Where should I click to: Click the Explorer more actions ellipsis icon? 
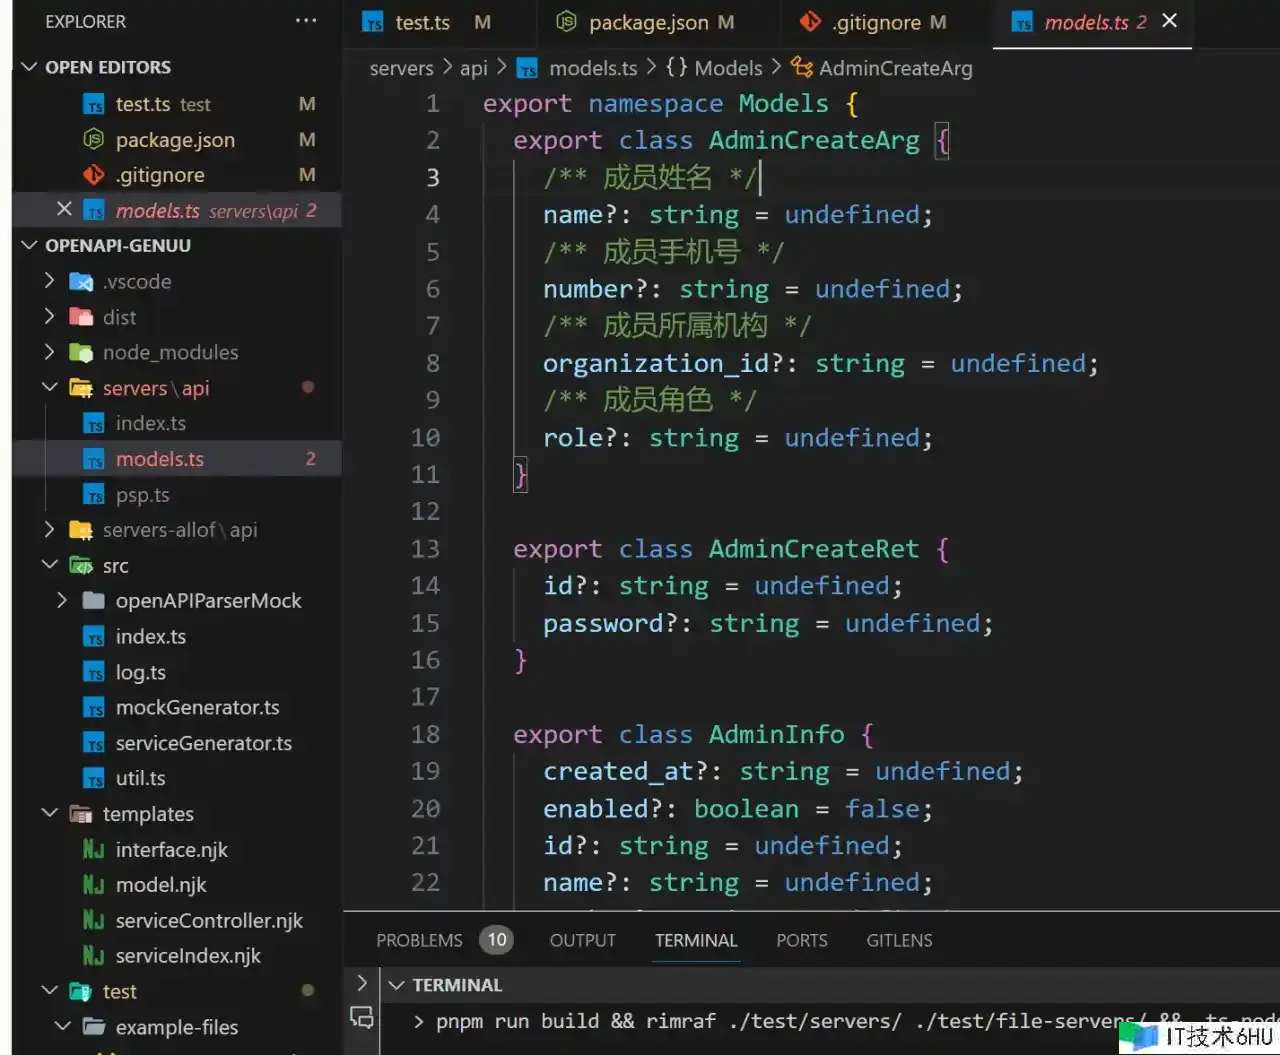306,21
